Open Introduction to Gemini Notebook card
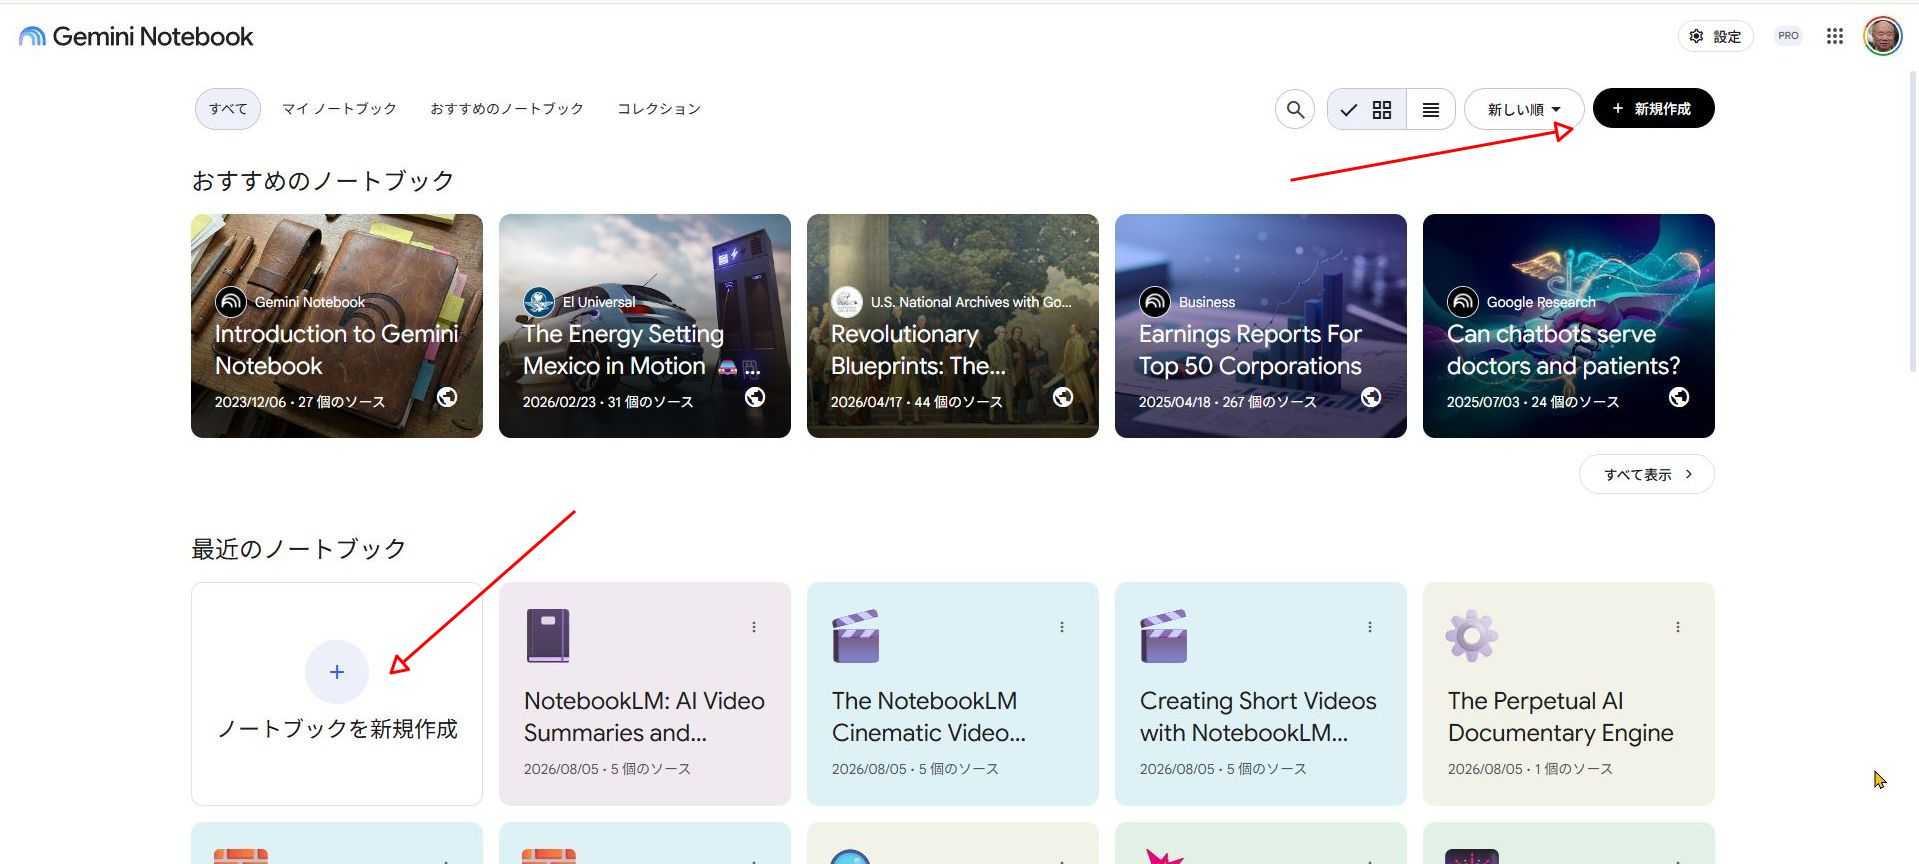This screenshot has width=1919, height=864. [x=337, y=326]
